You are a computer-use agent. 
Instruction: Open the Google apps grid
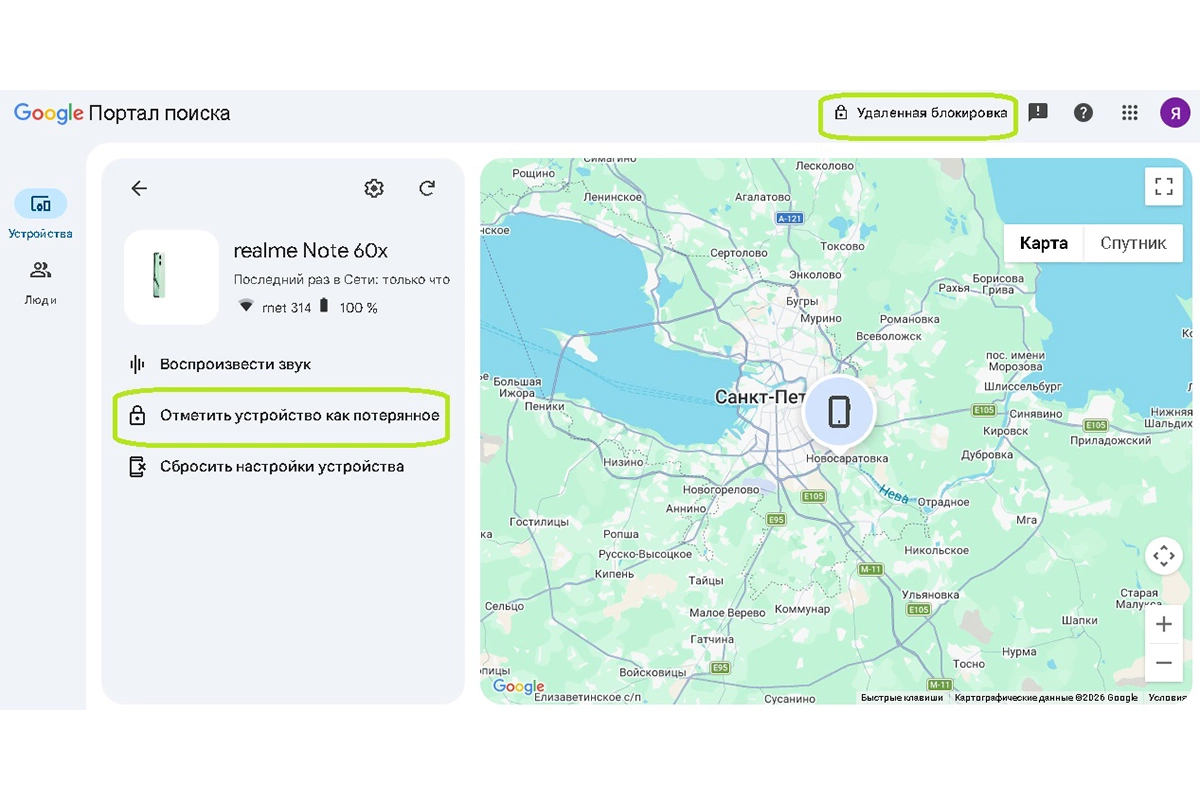[x=1130, y=112]
